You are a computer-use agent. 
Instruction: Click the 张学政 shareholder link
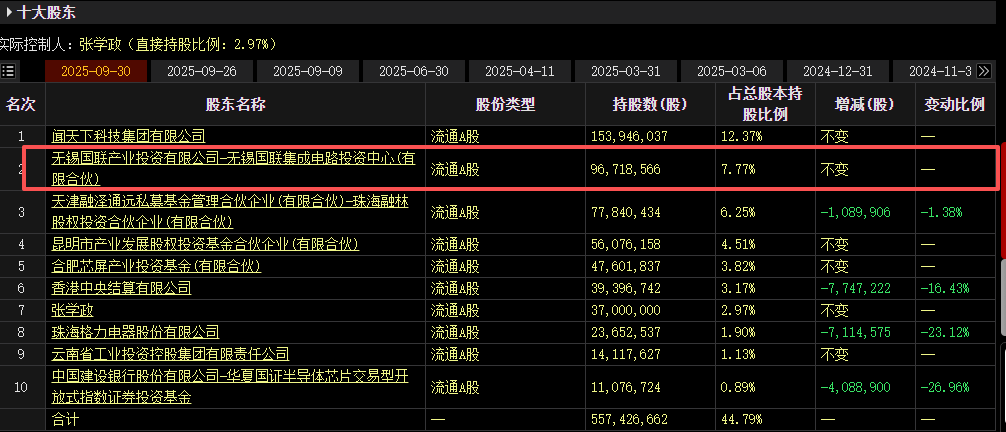(72, 311)
